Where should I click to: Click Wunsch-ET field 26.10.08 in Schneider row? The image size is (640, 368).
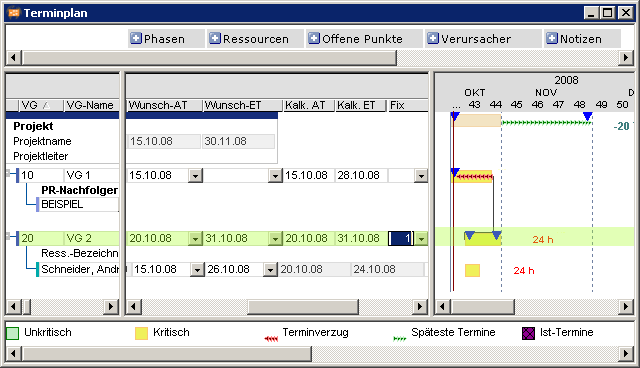point(234,269)
